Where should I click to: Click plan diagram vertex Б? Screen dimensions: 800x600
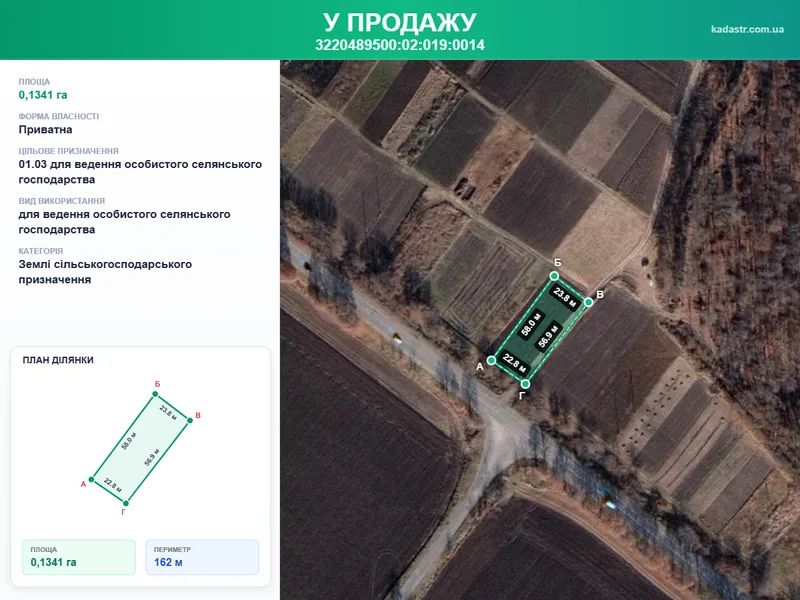155,394
